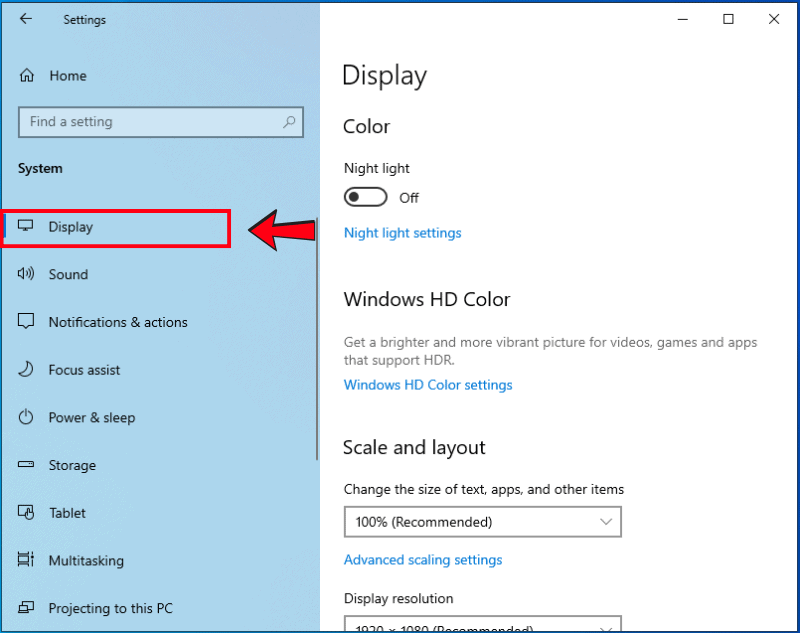Toggle the Night light switch

coord(365,197)
